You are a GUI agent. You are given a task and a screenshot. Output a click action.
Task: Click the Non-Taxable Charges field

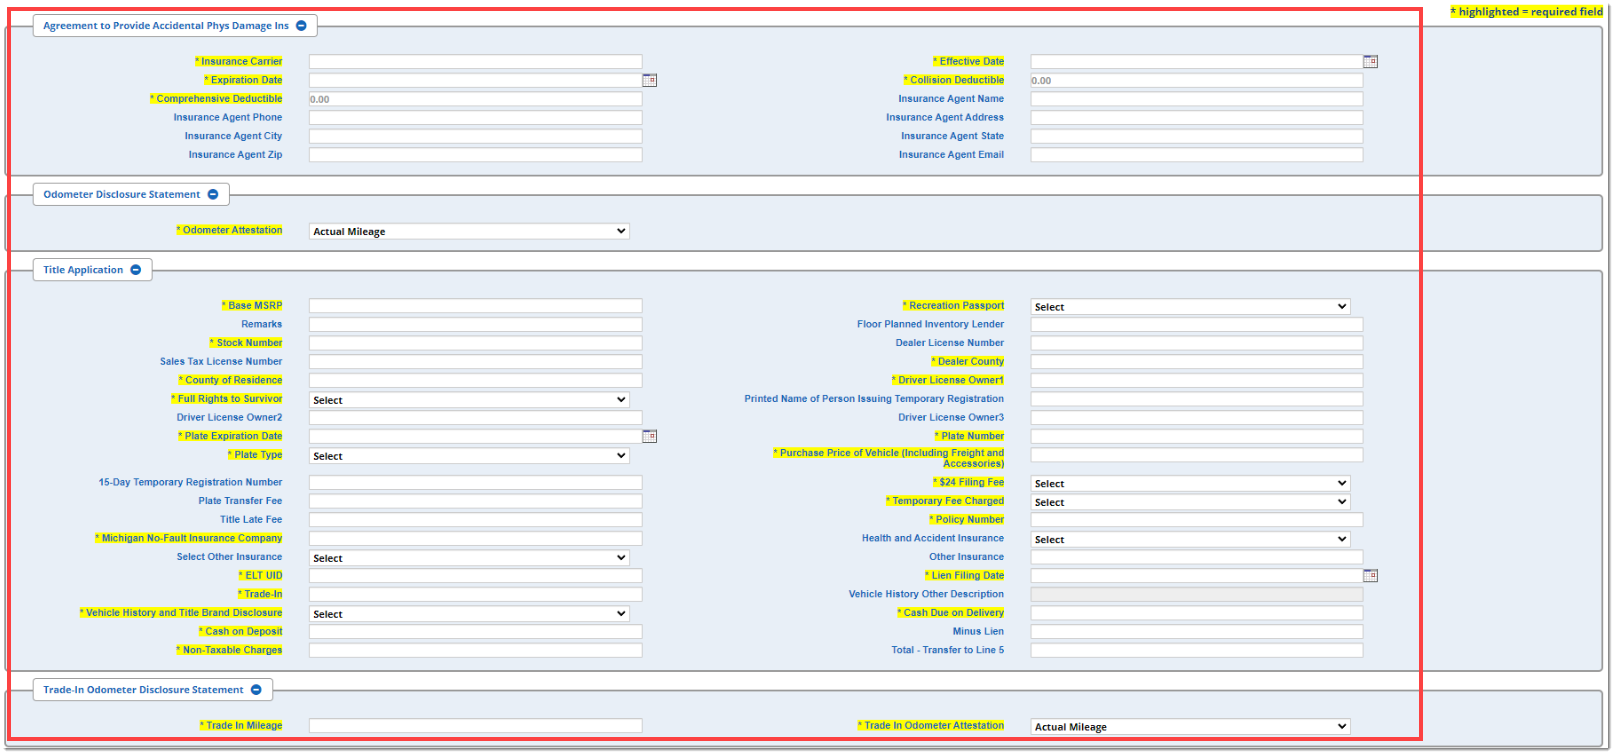point(475,651)
